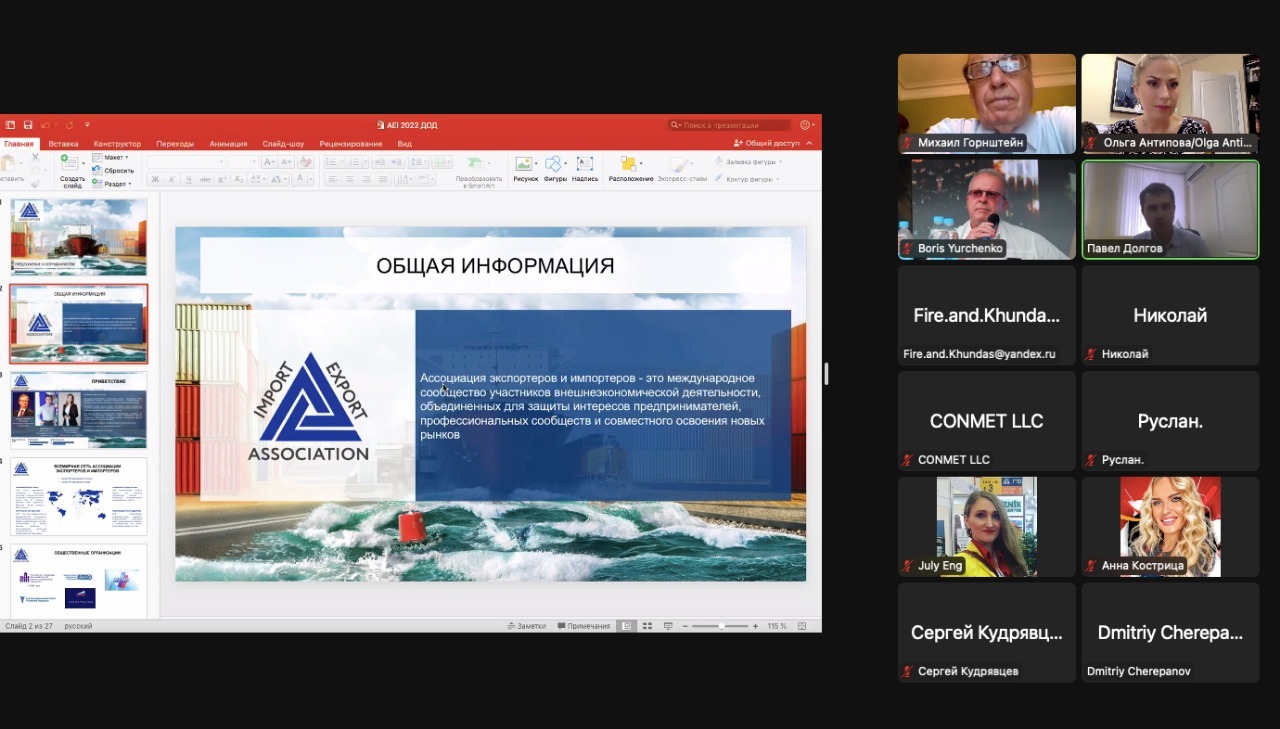1280x729 pixels.
Task: Select slide 1 thumbnail with ship
Action: (x=79, y=237)
